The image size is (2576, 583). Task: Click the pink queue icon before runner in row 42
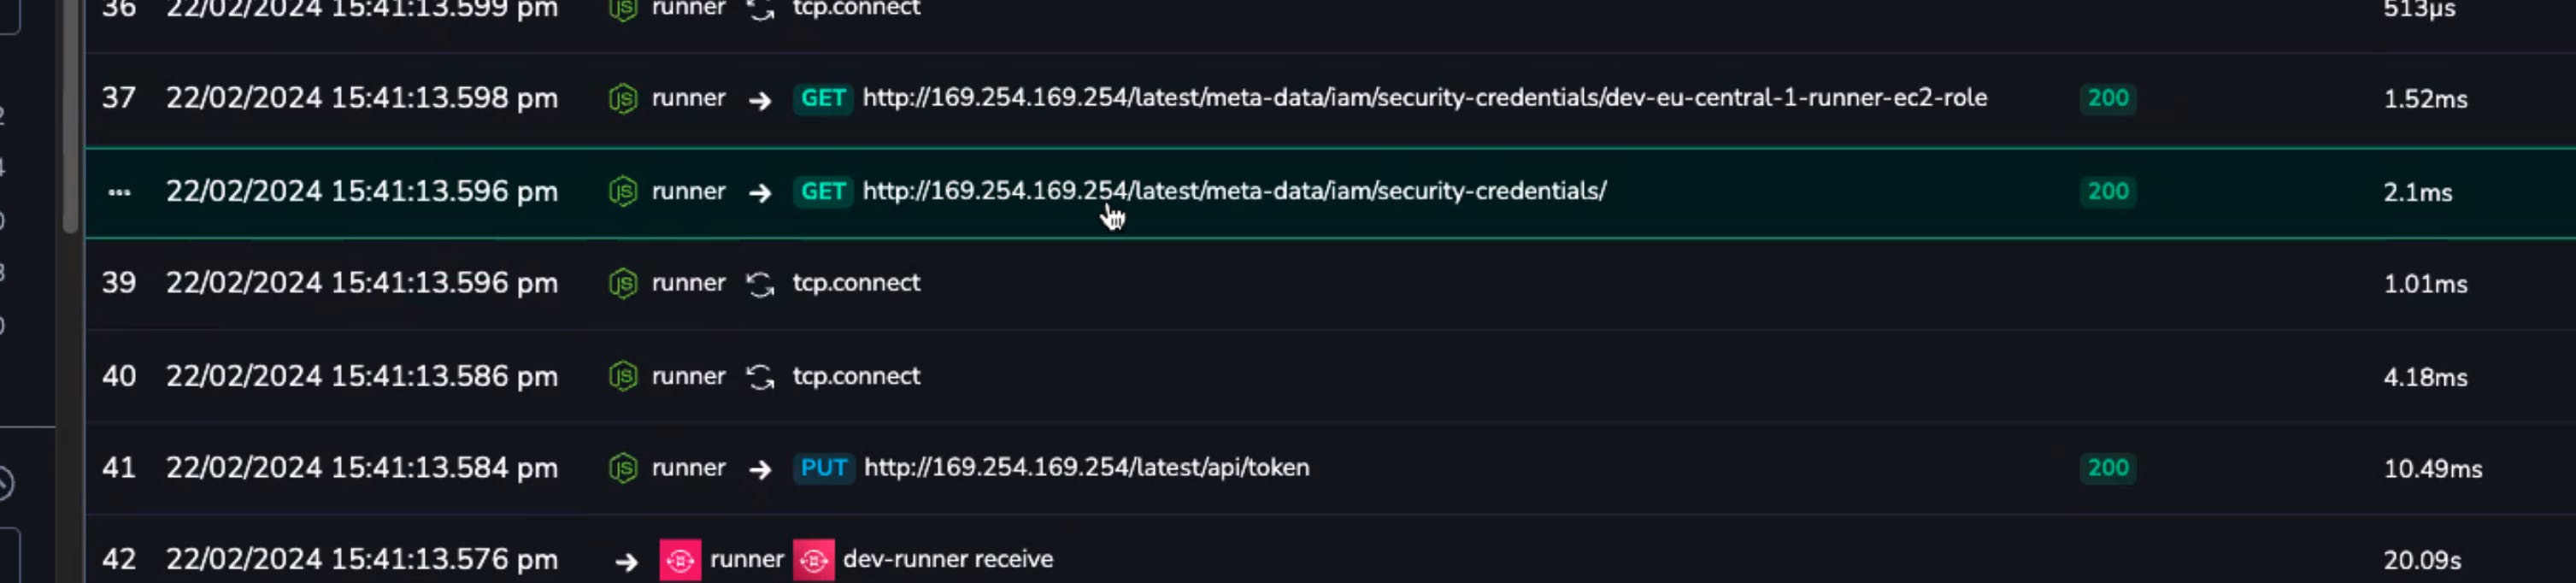[679, 560]
